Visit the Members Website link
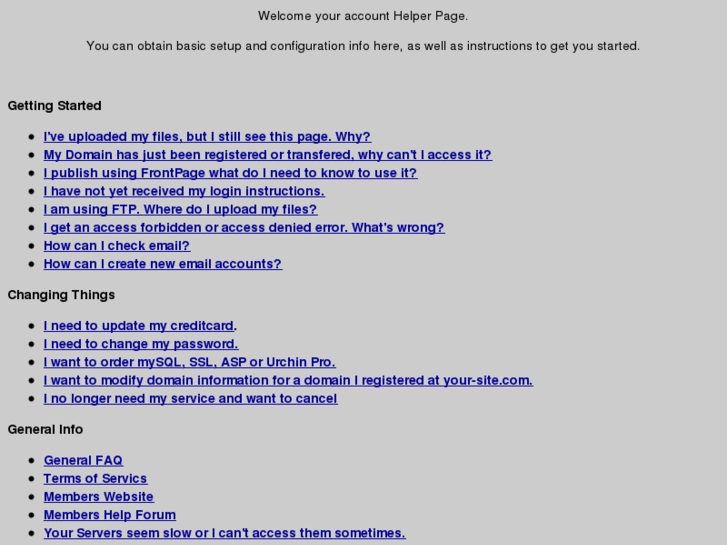Image resolution: width=727 pixels, height=545 pixels. (99, 497)
